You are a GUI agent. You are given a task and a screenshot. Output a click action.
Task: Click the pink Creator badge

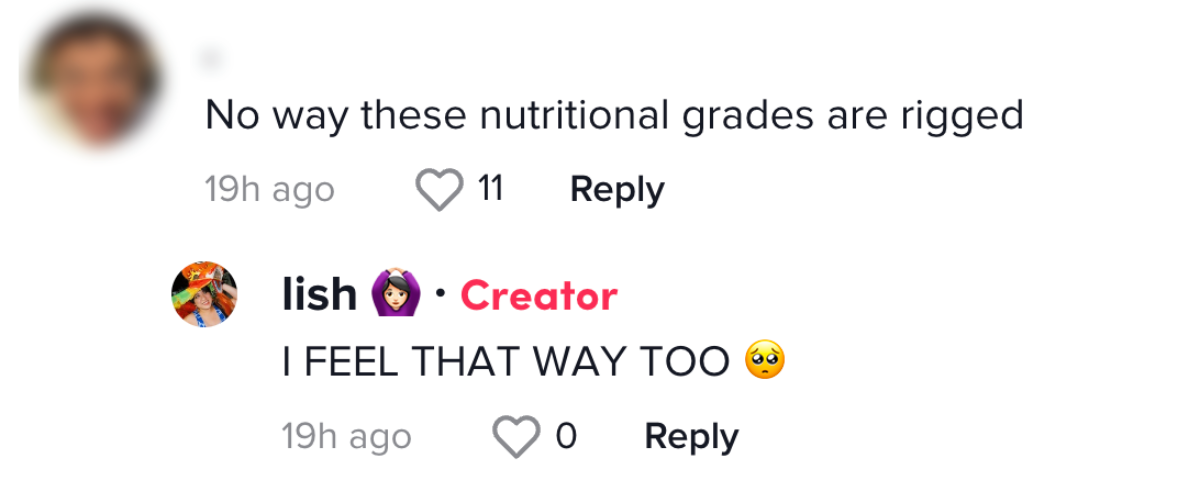coord(539,296)
